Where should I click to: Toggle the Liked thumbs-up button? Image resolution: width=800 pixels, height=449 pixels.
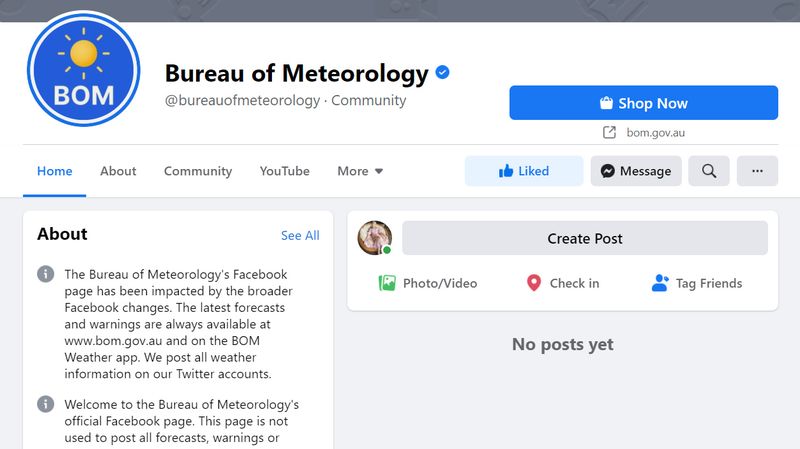tap(524, 171)
